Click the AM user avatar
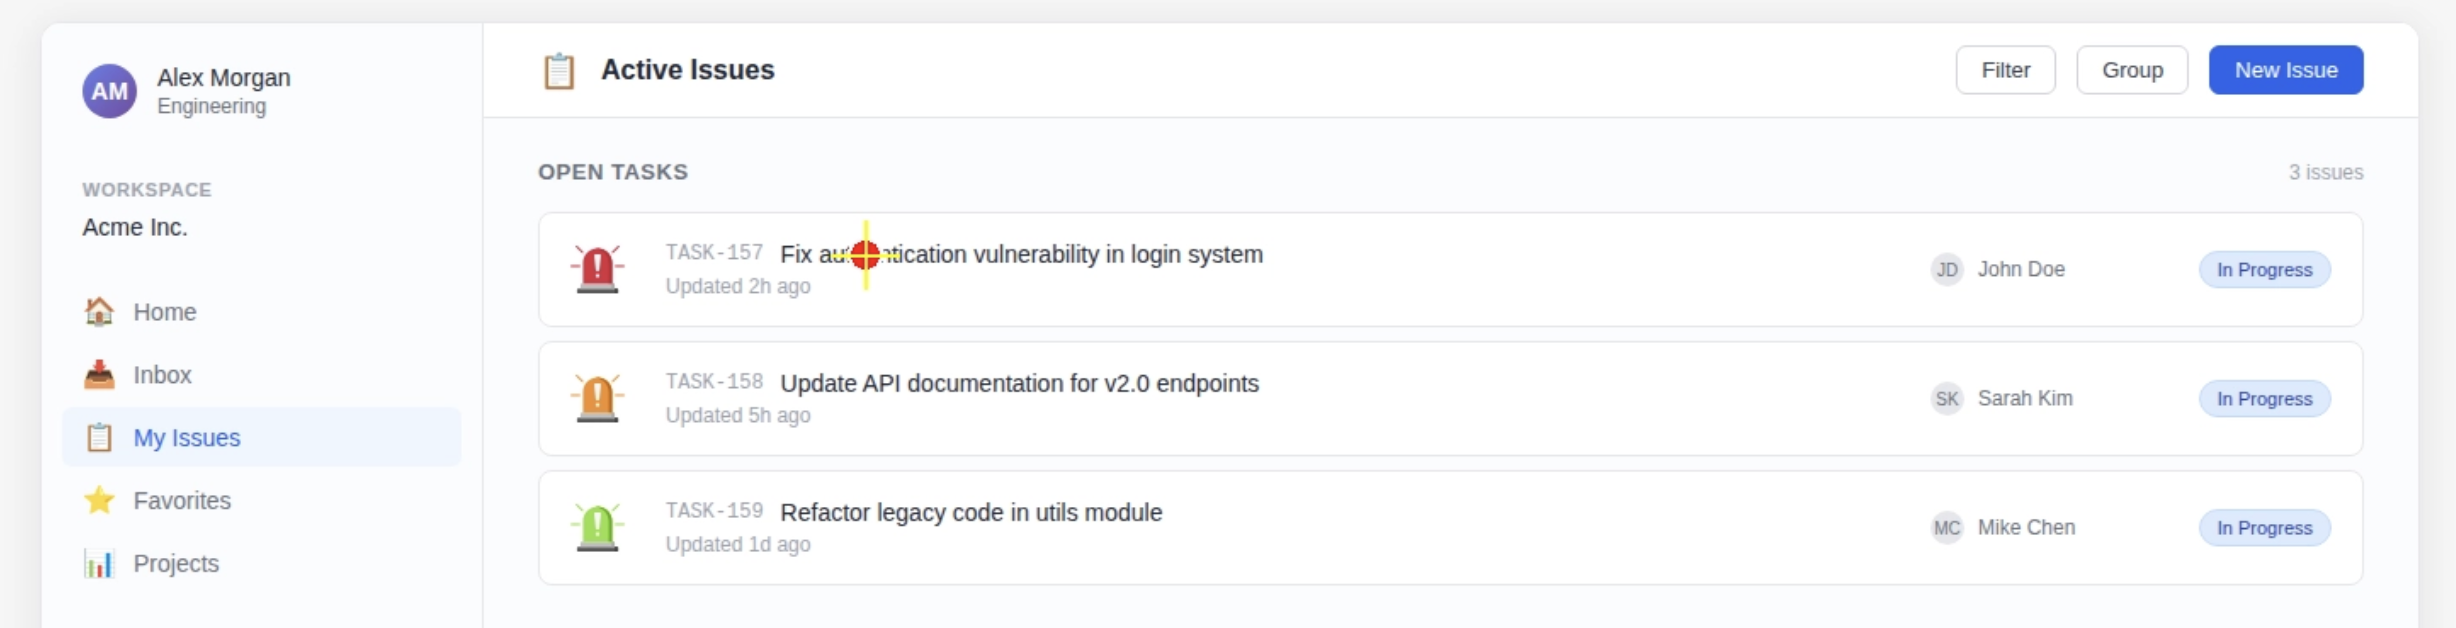 tap(109, 91)
